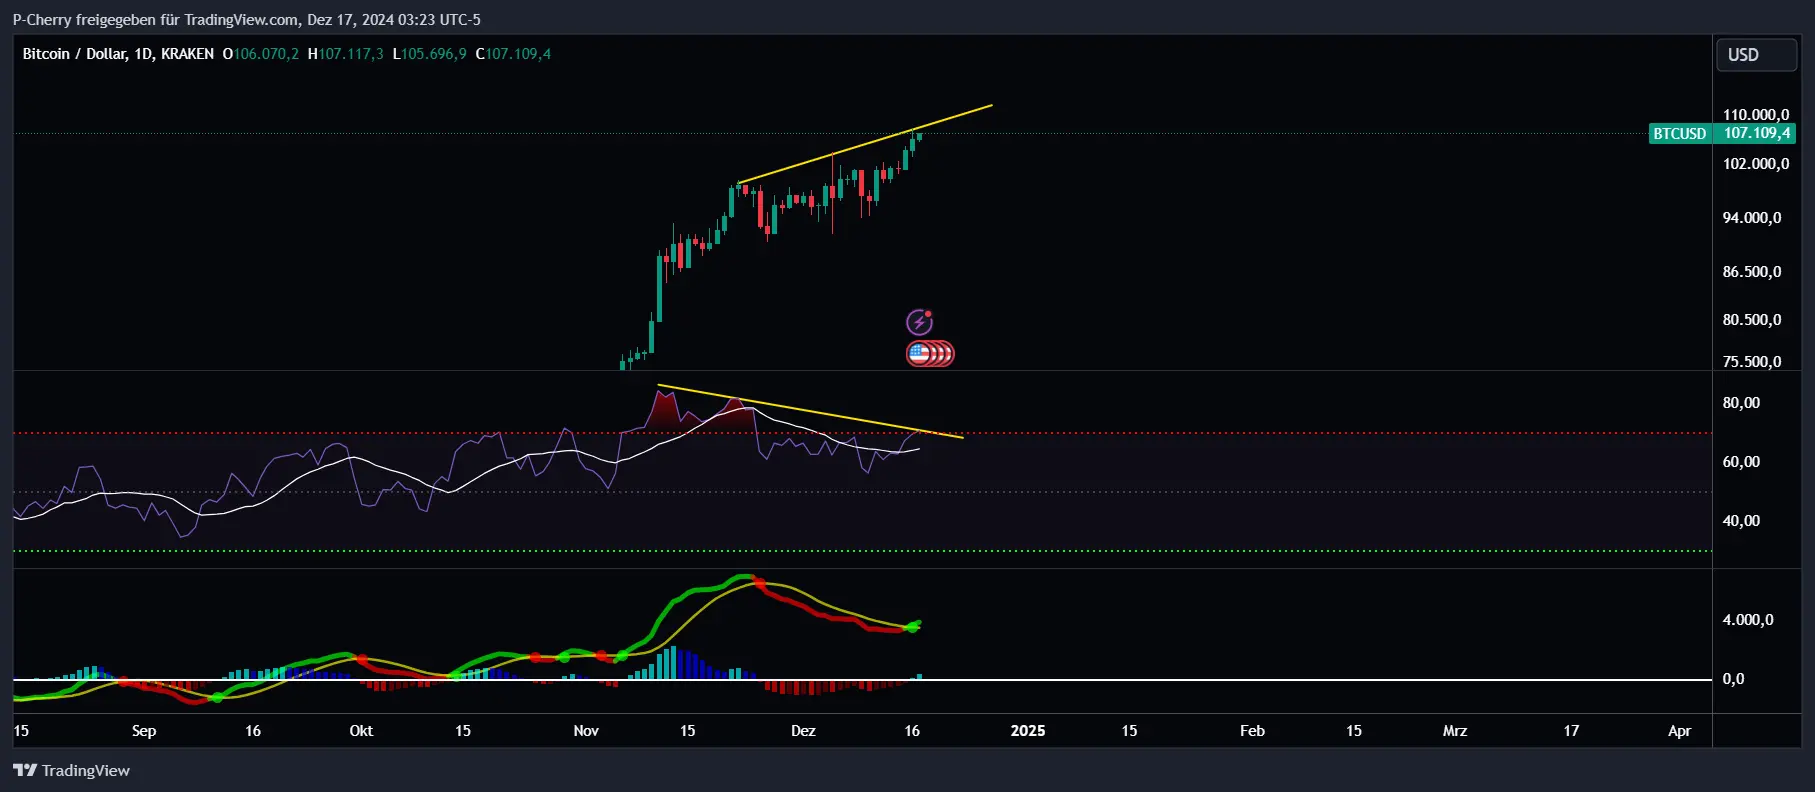The image size is (1815, 792).
Task: Click the BTCUSD price label tag
Action: pyautogui.click(x=1680, y=133)
